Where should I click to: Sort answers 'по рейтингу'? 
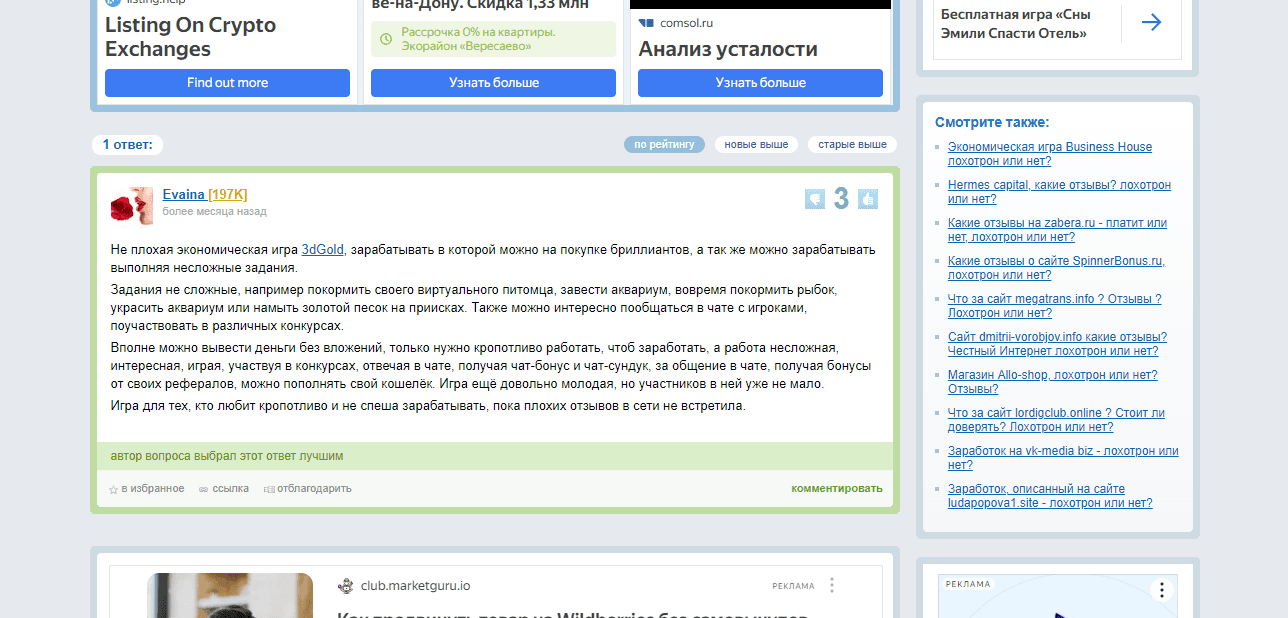664,145
